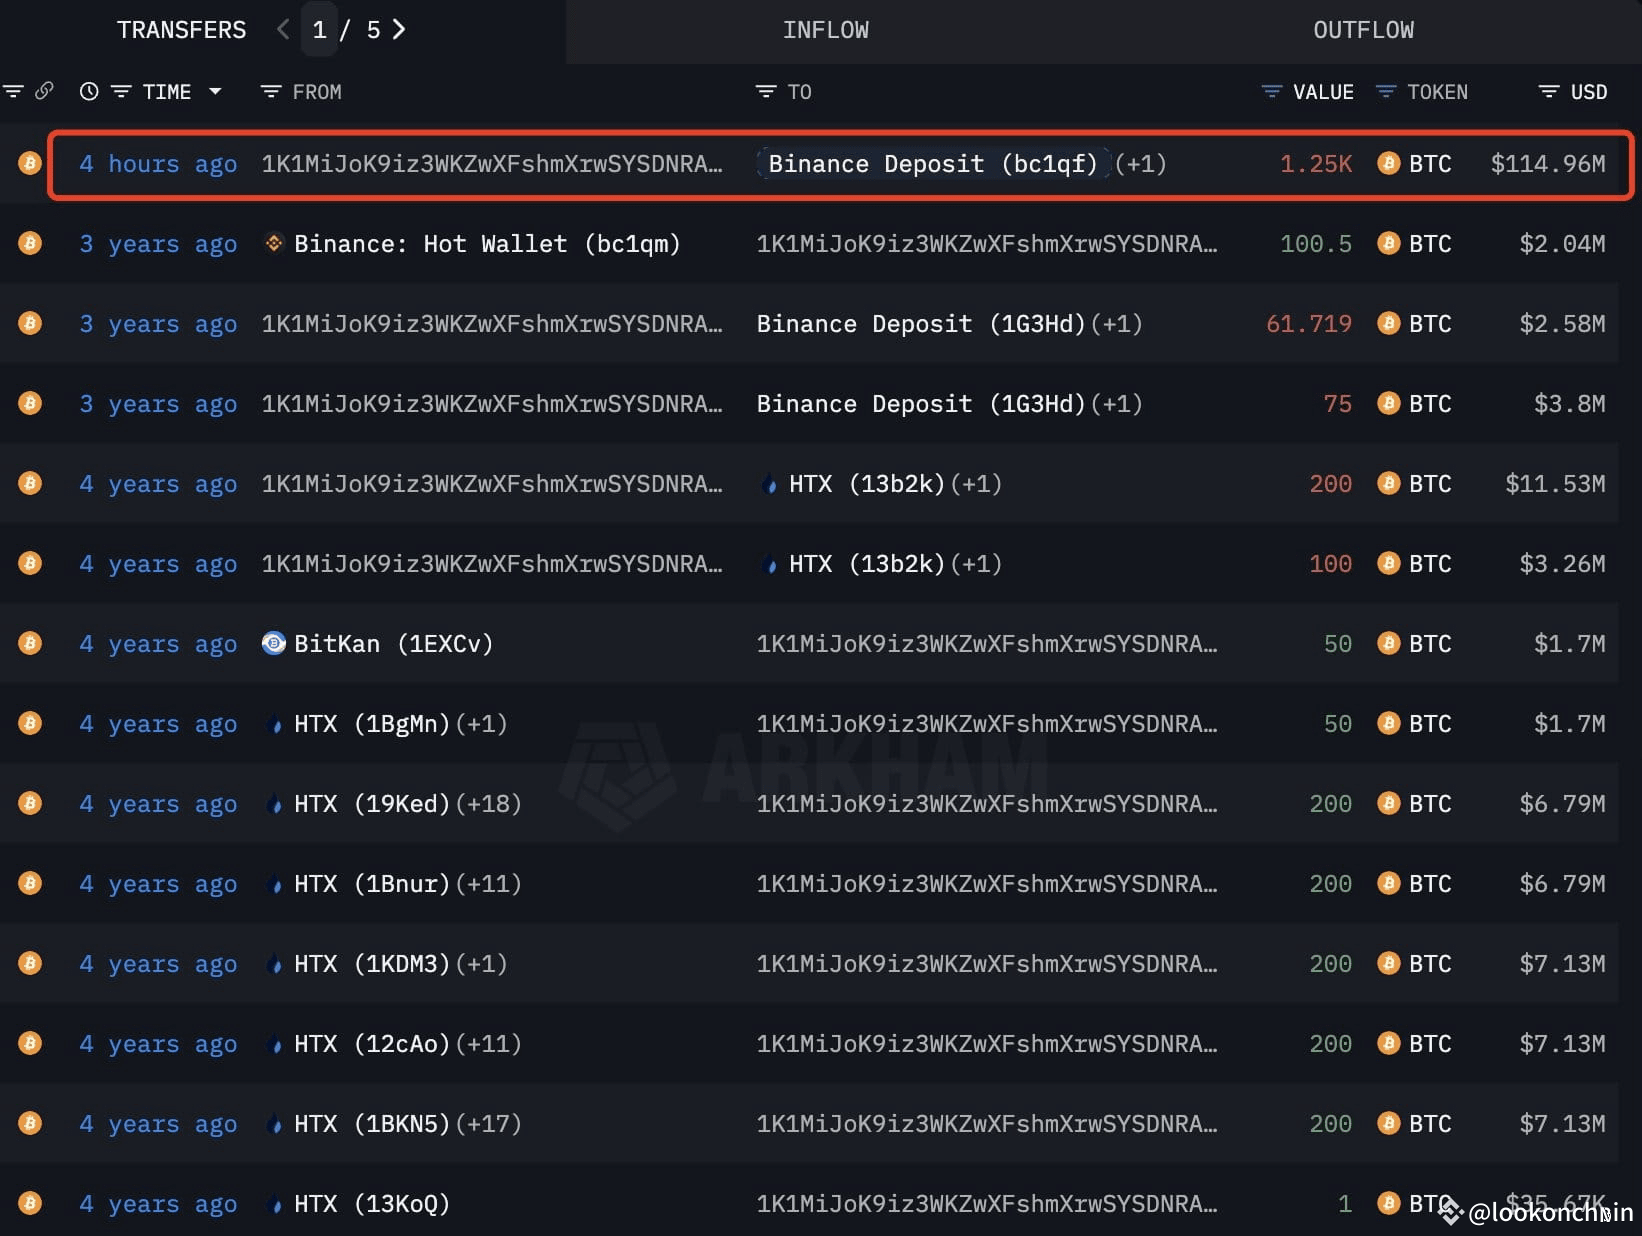Click the HTX logo in the $3.26M row
The height and width of the screenshot is (1236, 1642).
[x=769, y=564]
